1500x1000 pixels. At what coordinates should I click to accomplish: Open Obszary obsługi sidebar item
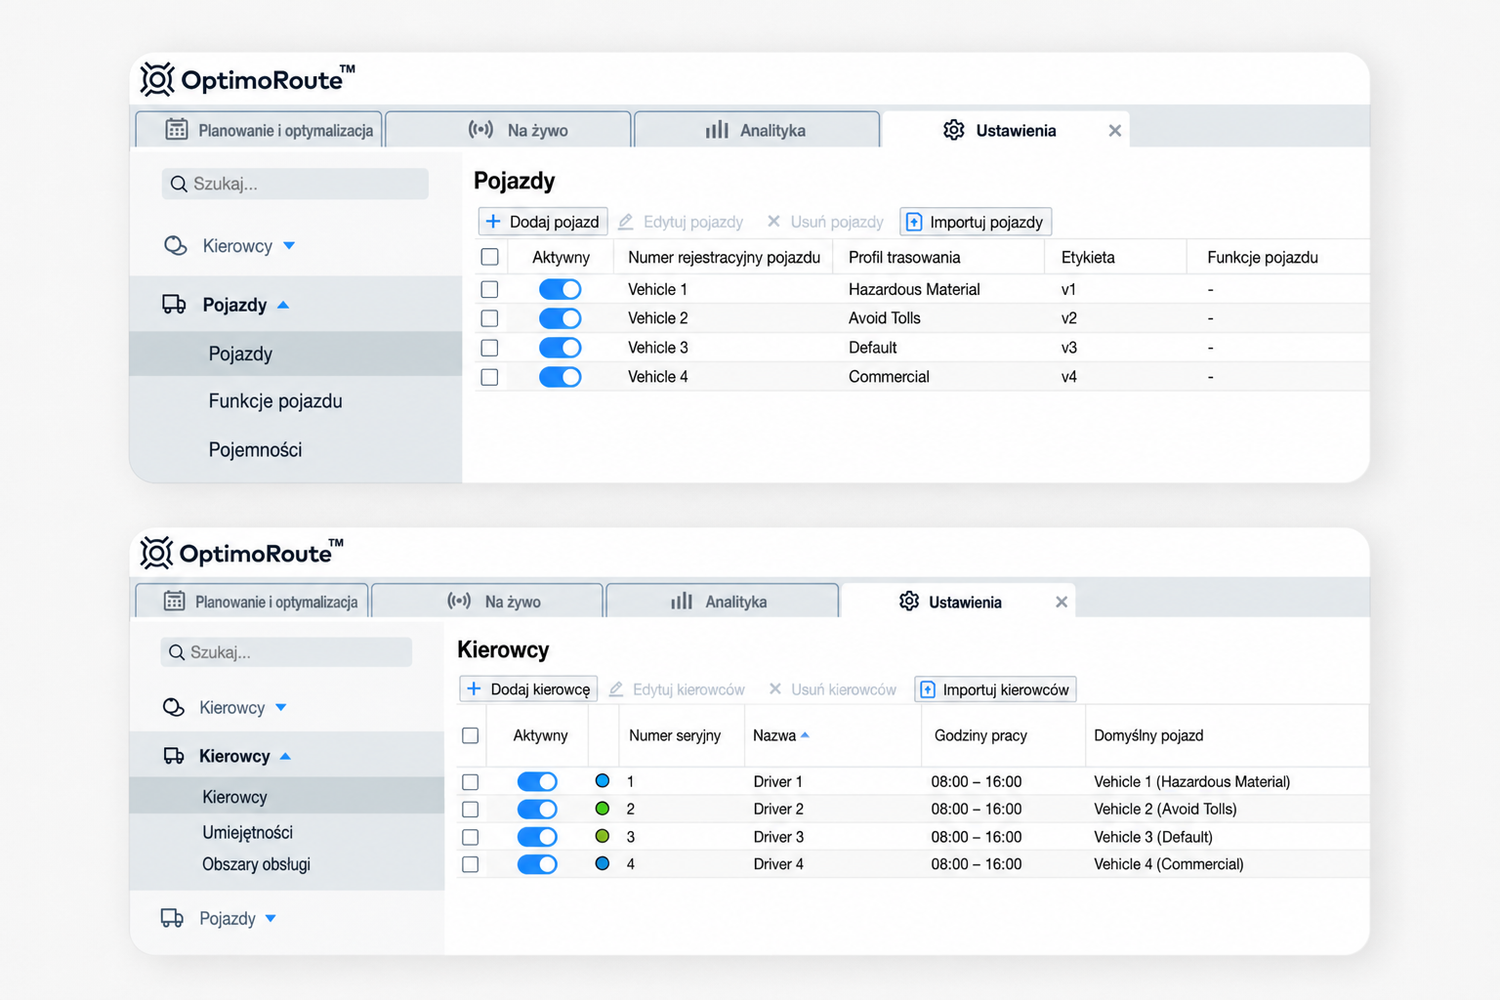(256, 864)
